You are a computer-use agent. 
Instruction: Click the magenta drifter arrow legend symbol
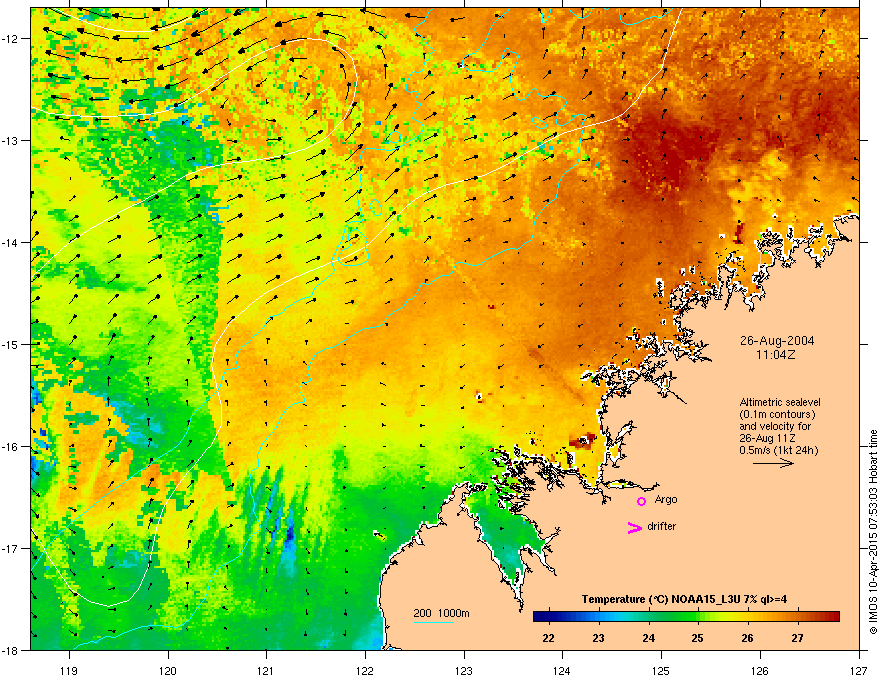click(634, 527)
